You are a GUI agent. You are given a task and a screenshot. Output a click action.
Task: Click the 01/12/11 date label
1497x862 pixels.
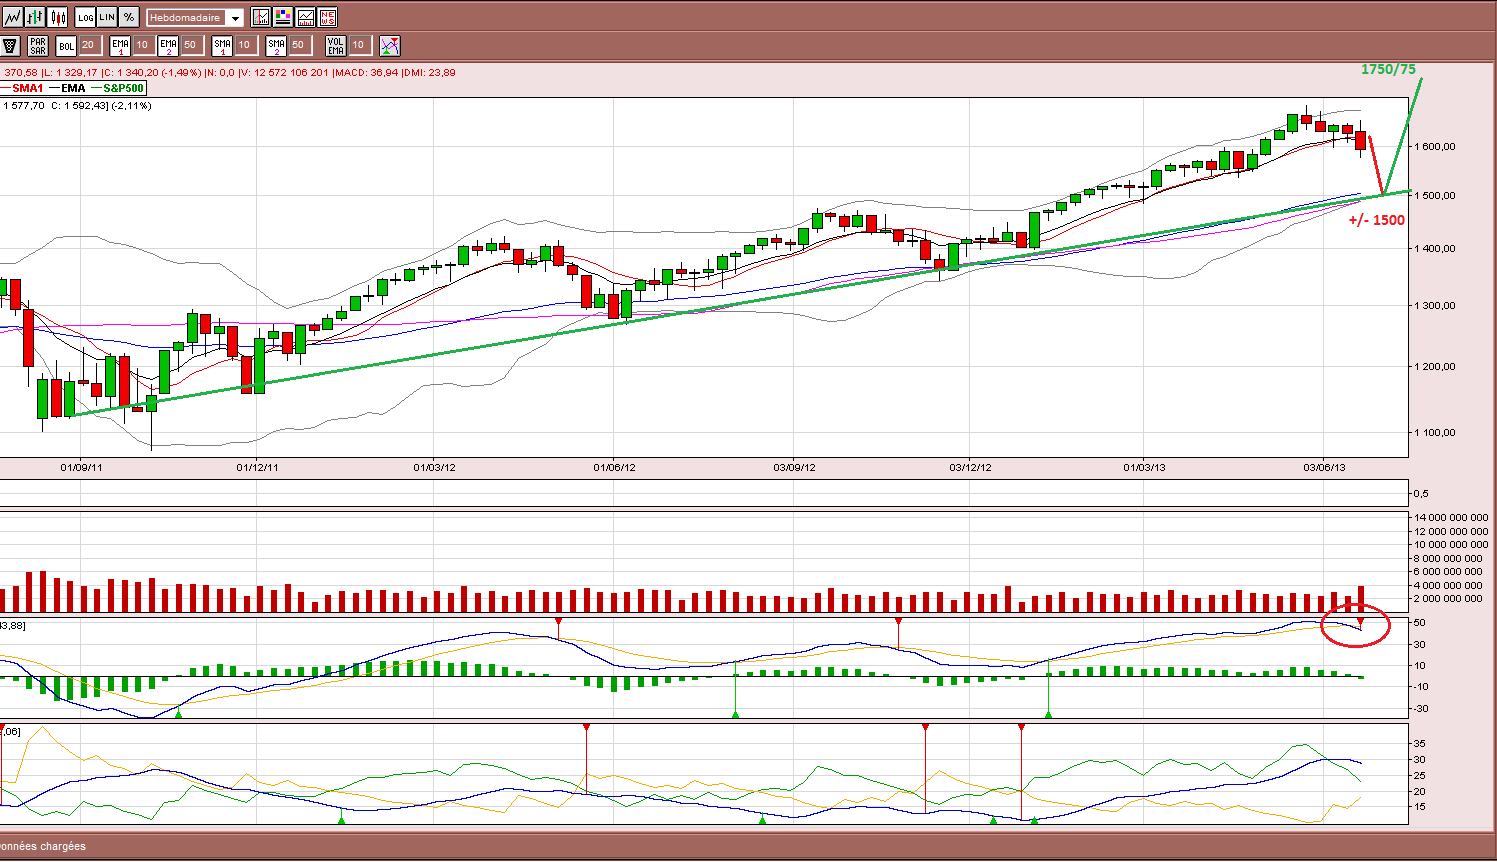coord(257,467)
